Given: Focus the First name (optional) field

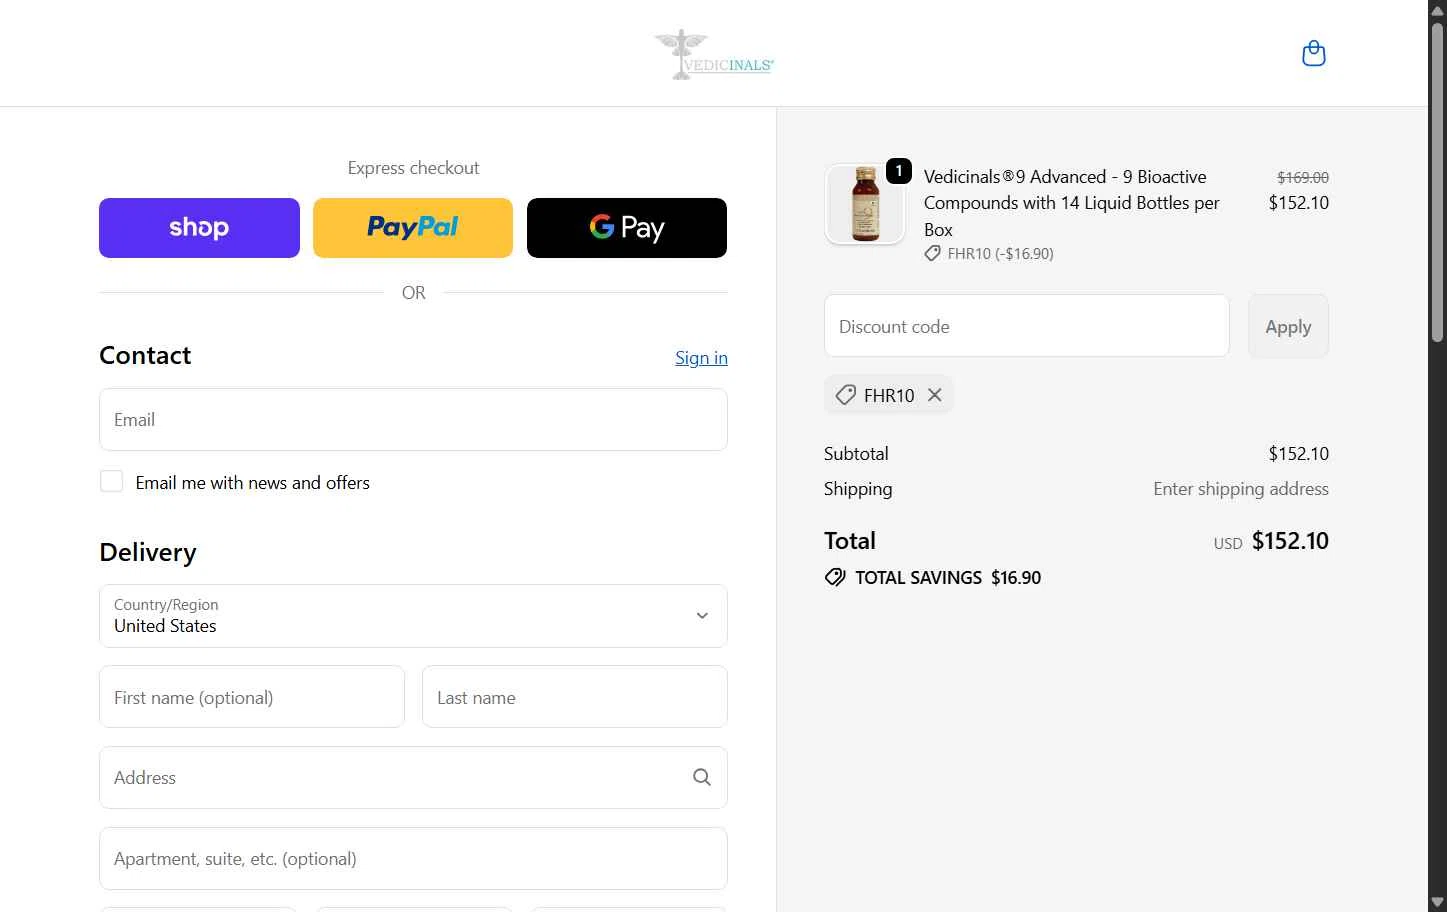Looking at the screenshot, I should point(252,697).
